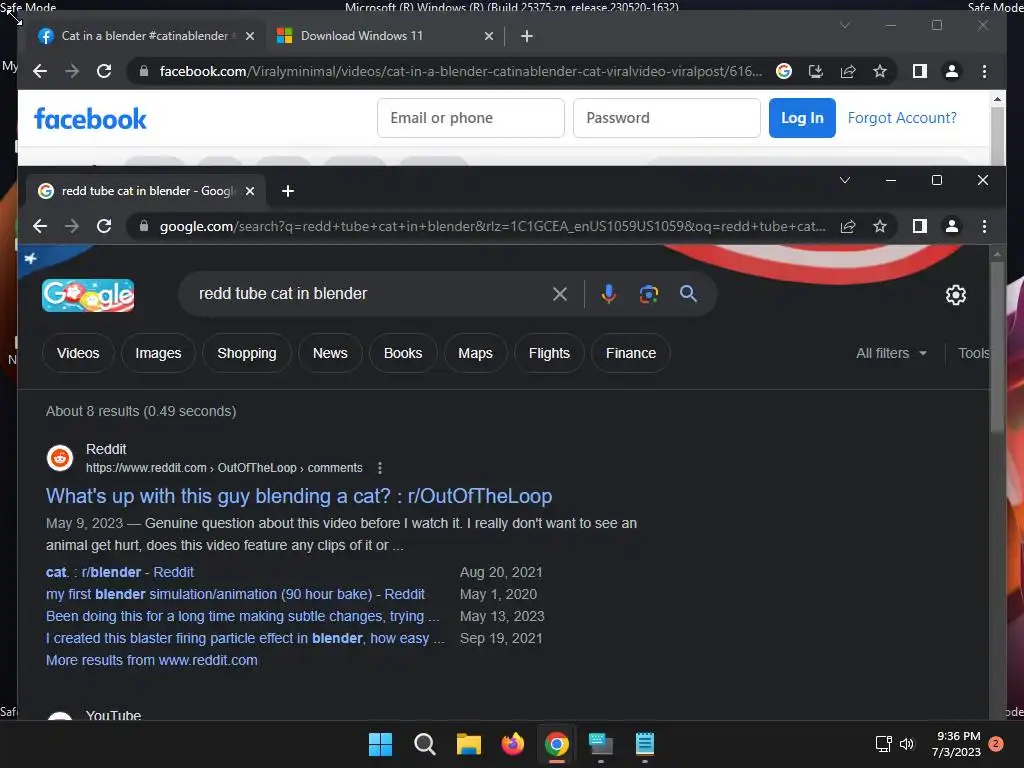The image size is (1024, 768).
Task: Filter results by Videos
Action: tap(78, 353)
